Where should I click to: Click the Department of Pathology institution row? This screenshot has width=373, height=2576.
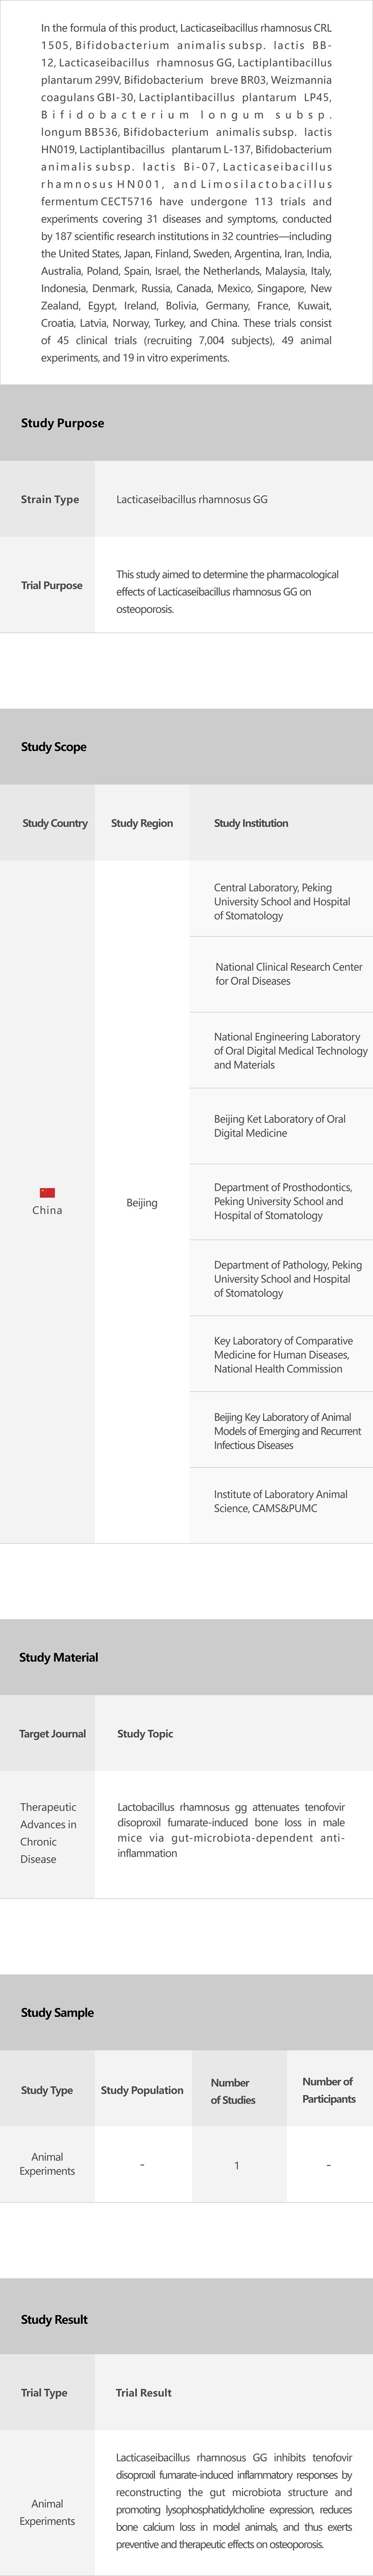click(x=287, y=1278)
